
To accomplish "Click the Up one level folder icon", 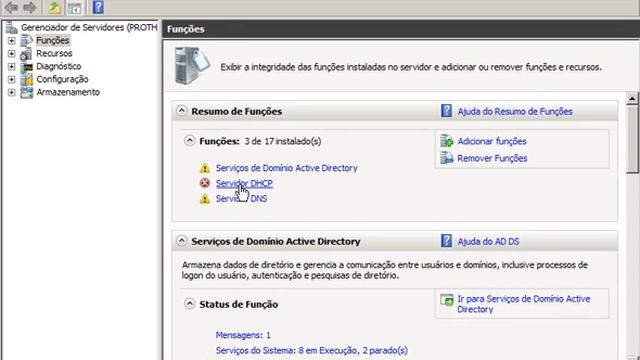I will [55, 7].
